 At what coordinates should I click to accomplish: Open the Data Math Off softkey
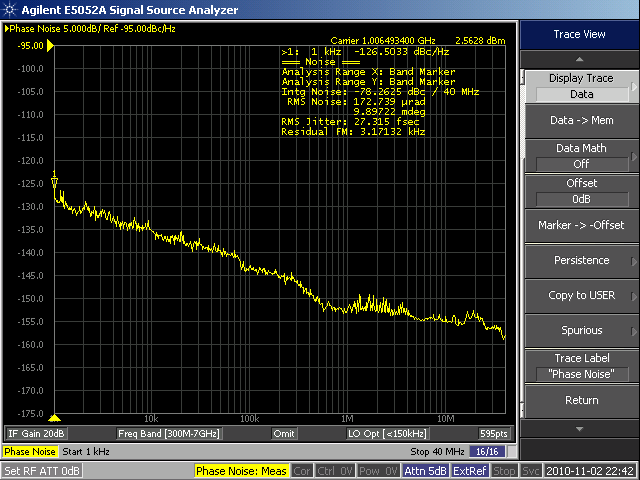tap(581, 156)
